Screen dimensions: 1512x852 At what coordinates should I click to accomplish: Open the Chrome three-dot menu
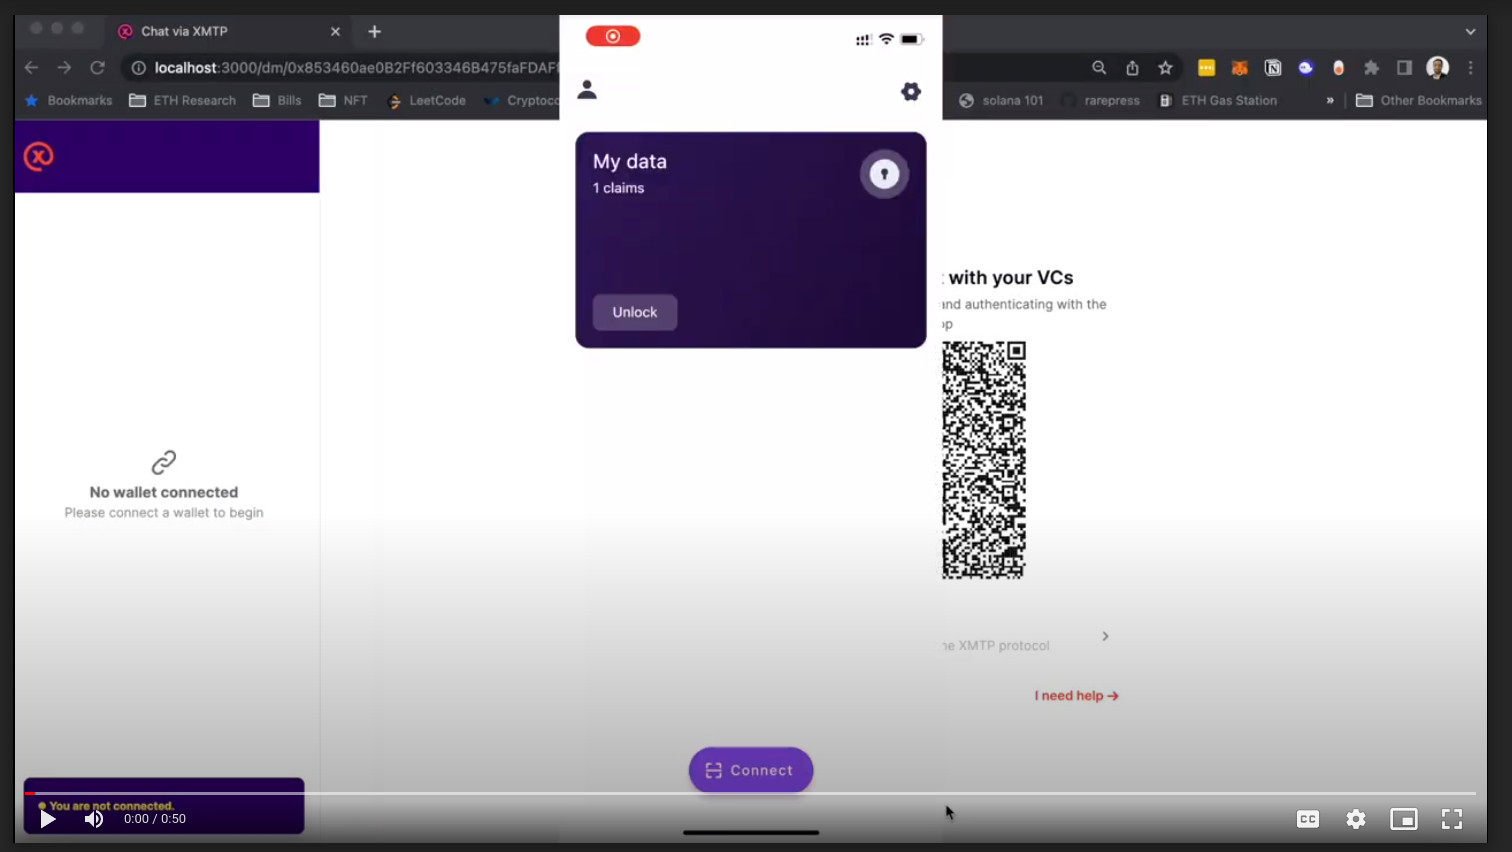click(1471, 68)
